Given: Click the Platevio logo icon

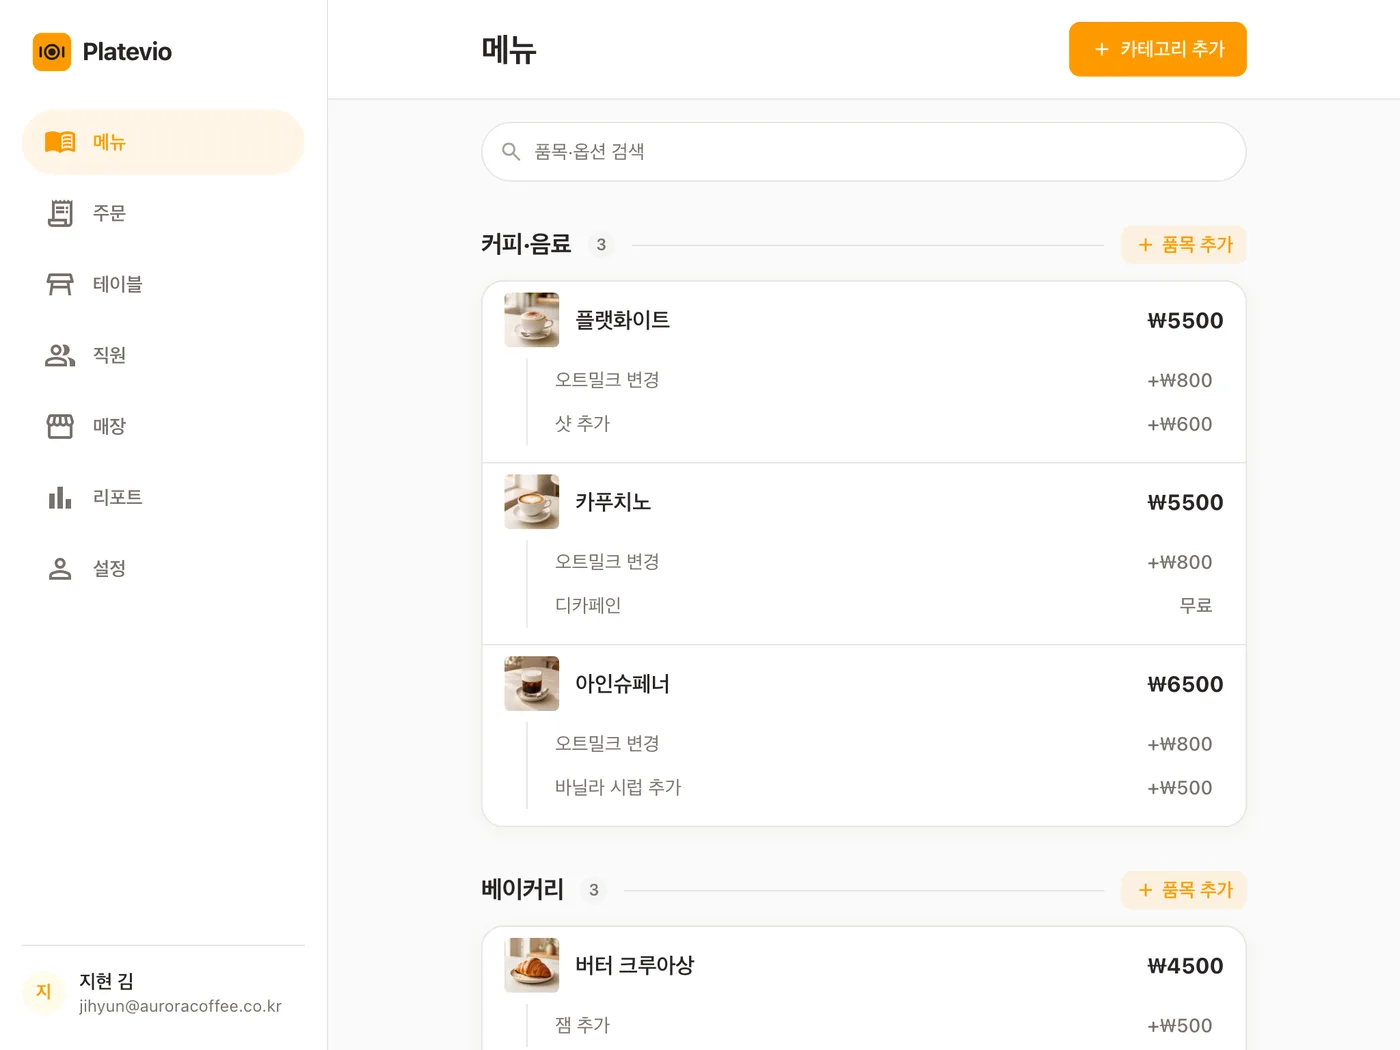Looking at the screenshot, I should point(52,52).
